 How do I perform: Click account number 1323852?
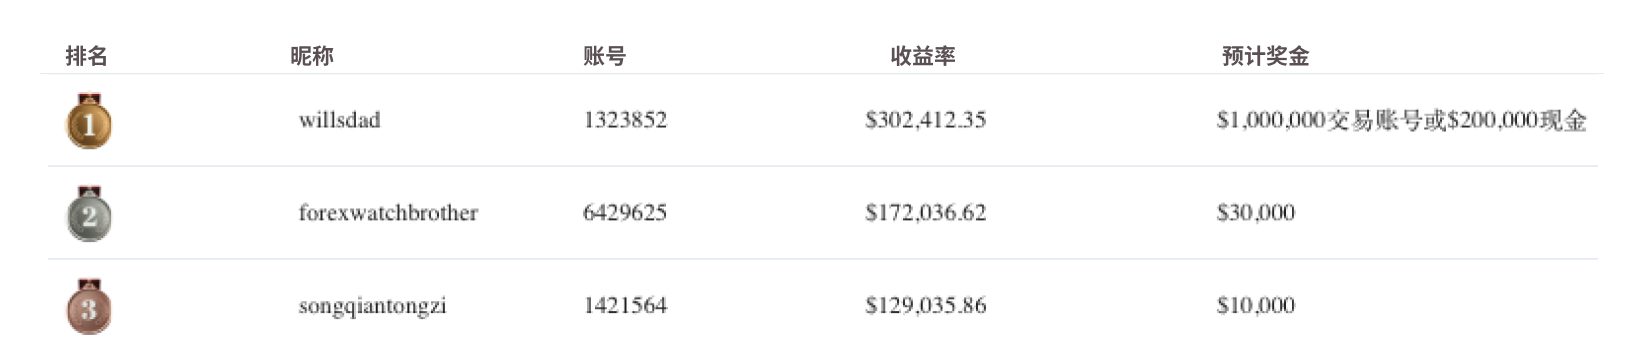click(625, 120)
